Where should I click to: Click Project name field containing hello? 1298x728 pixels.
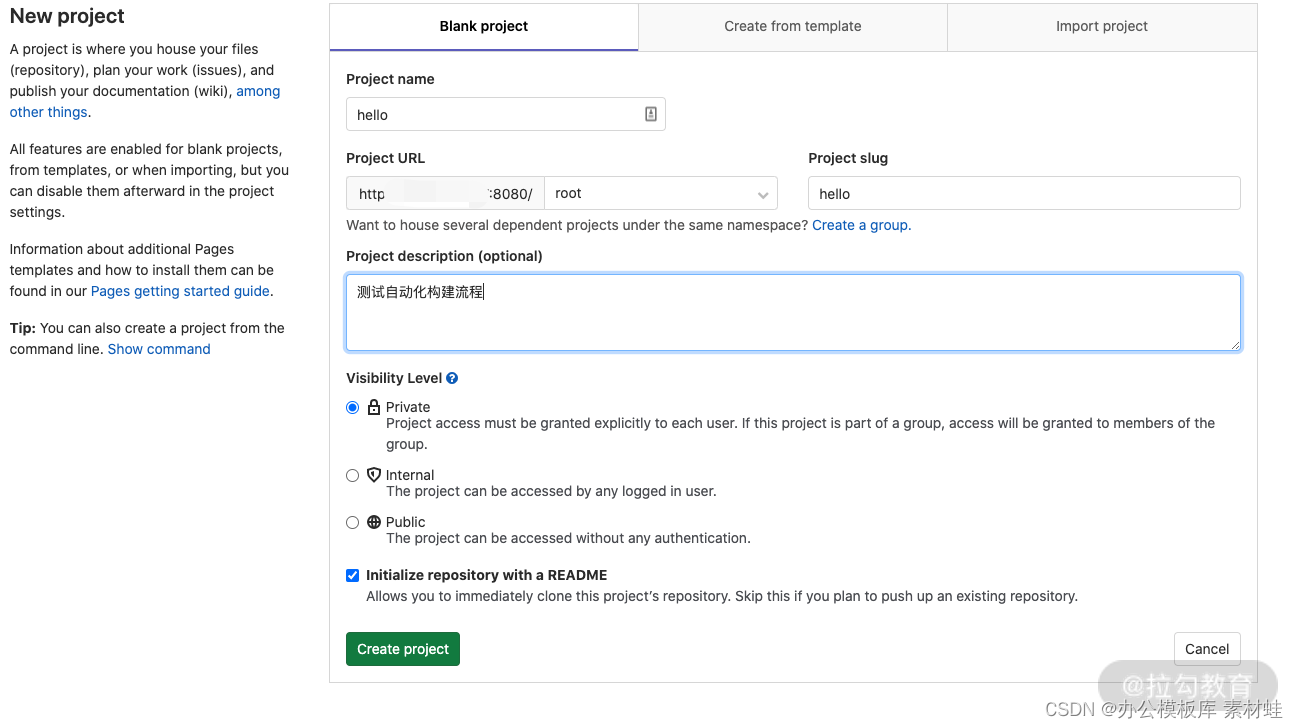coord(505,114)
